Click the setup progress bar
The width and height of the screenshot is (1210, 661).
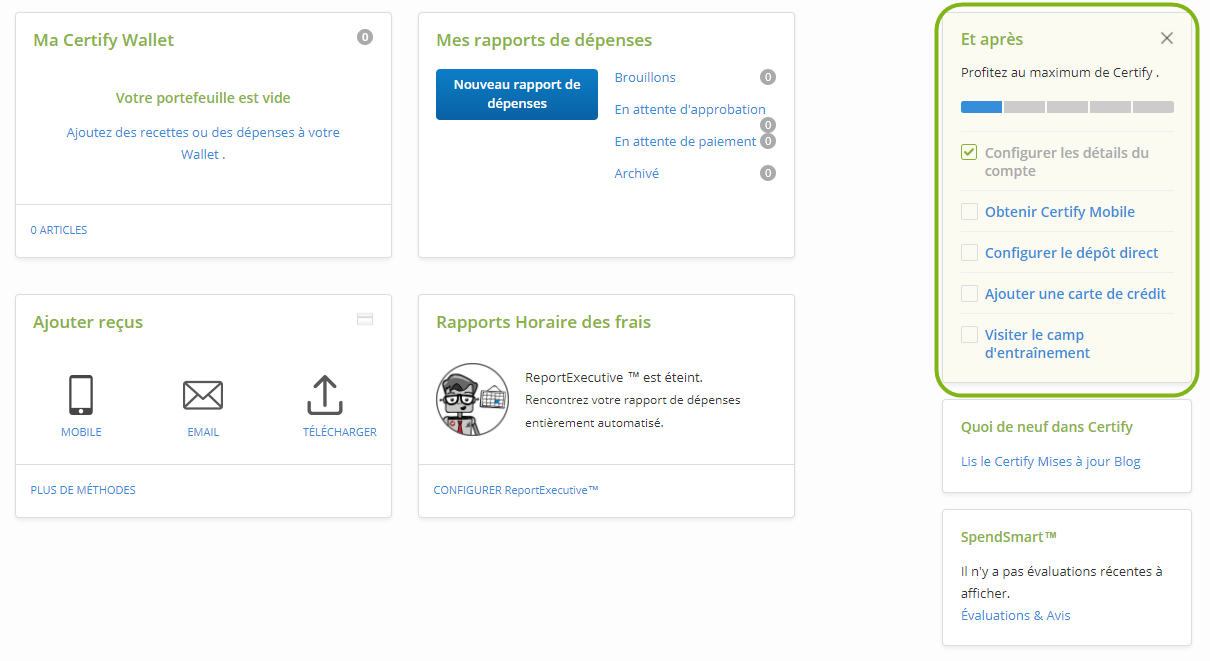(1067, 107)
